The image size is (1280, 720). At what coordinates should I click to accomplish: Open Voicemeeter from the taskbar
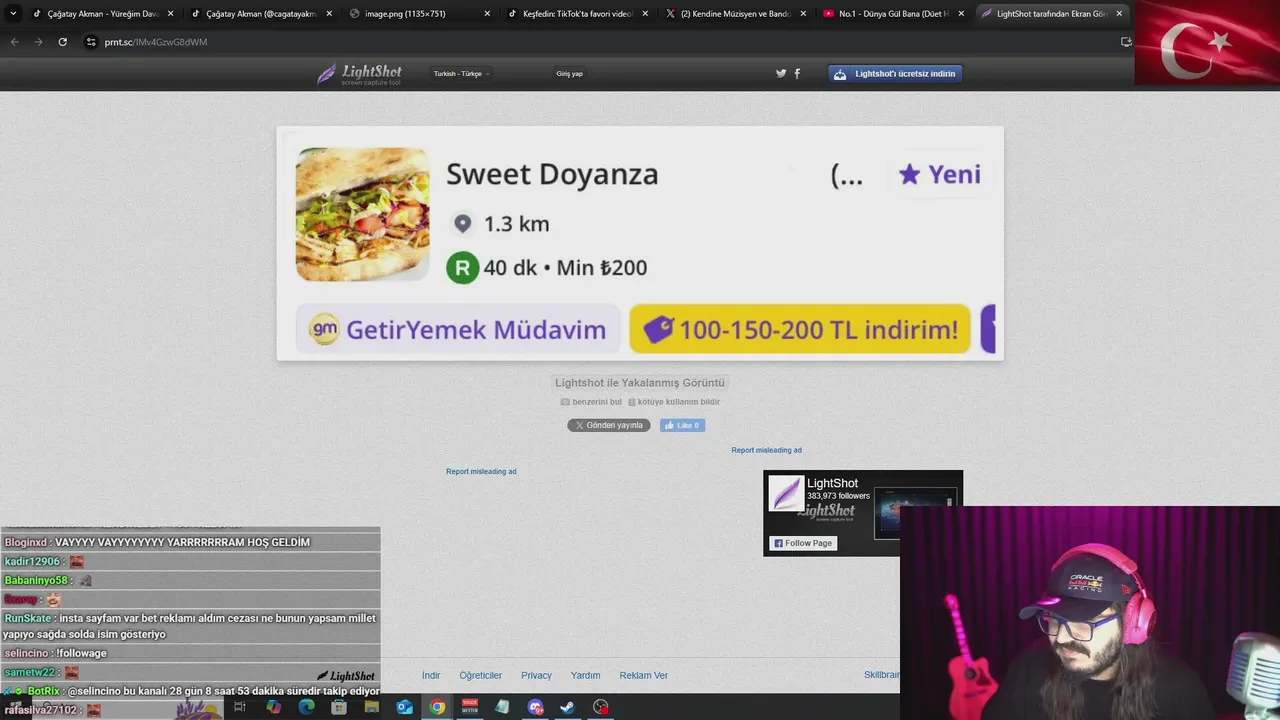470,707
